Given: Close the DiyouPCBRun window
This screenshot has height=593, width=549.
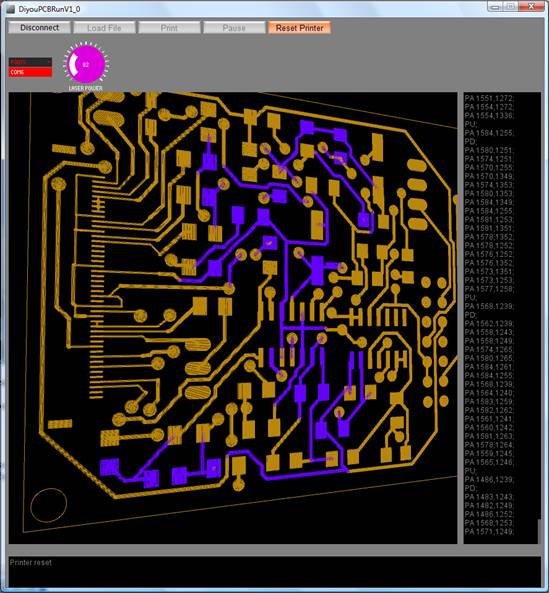Looking at the screenshot, I should 531,6.
